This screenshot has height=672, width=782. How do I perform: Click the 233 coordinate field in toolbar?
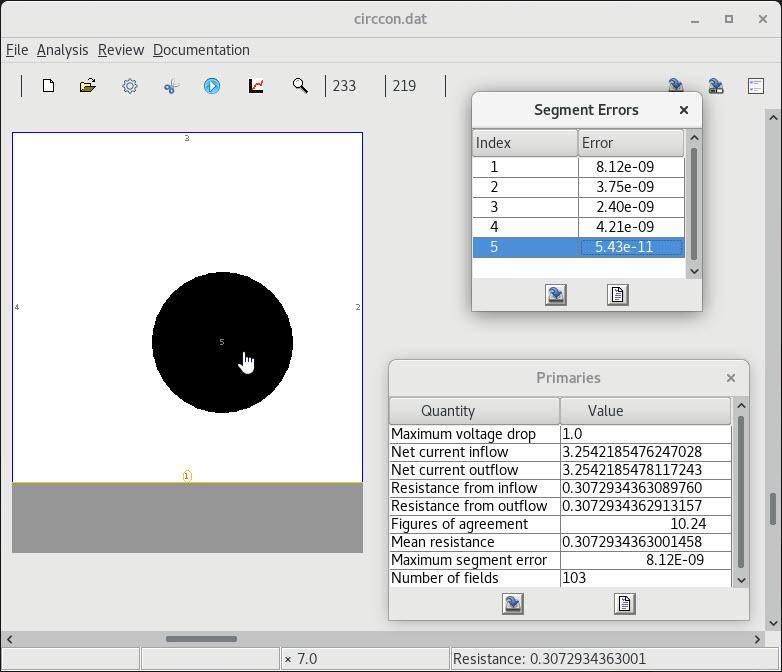[345, 86]
